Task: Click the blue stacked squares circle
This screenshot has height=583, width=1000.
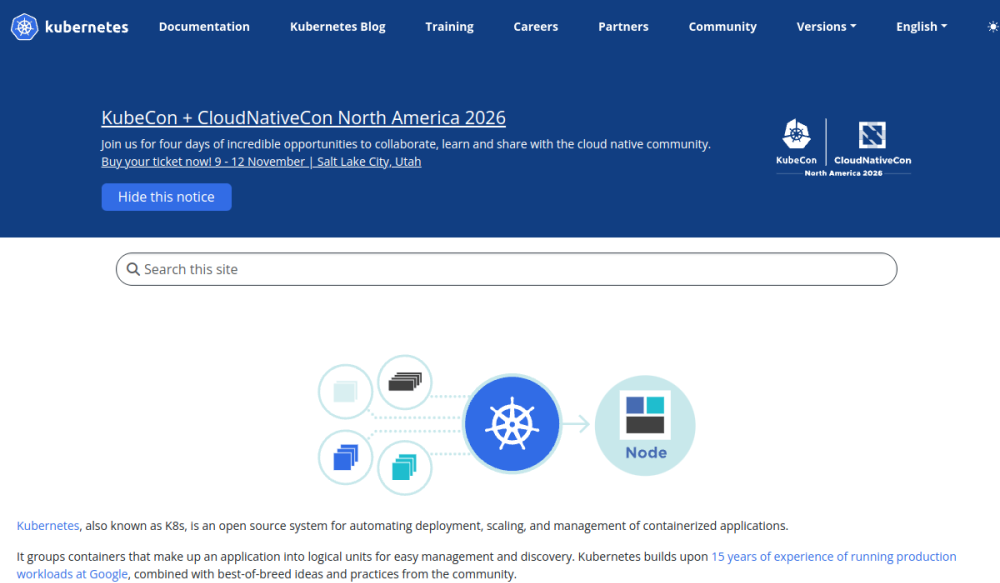Action: (x=345, y=457)
